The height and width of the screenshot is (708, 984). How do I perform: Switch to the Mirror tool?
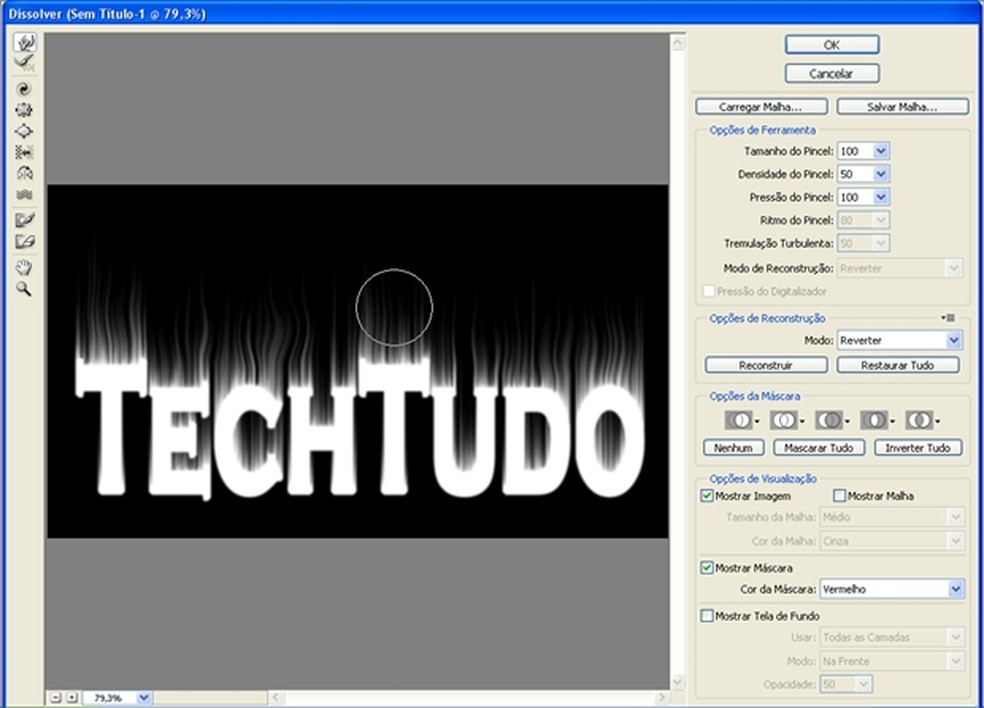click(25, 173)
